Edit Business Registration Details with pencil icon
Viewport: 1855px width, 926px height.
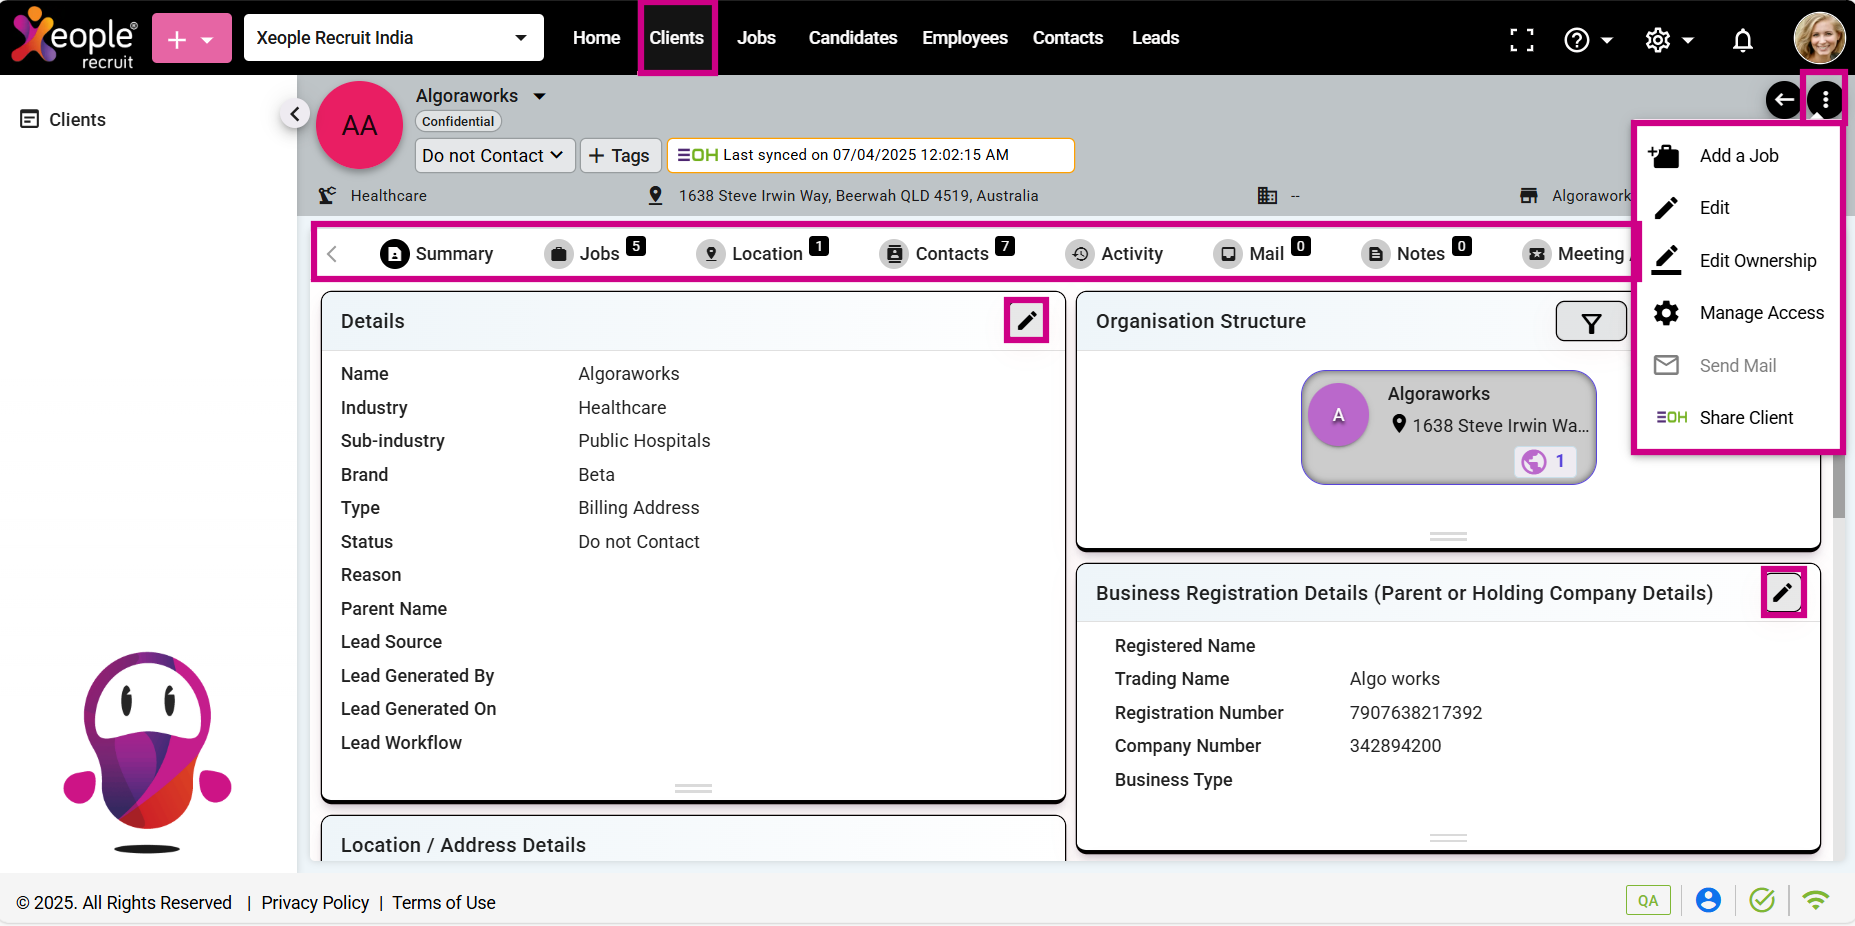point(1782,593)
